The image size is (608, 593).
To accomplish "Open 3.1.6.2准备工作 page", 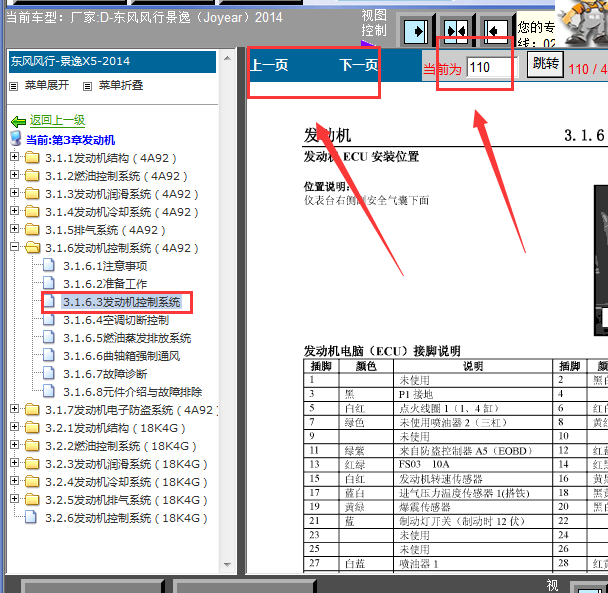I will click(x=105, y=284).
